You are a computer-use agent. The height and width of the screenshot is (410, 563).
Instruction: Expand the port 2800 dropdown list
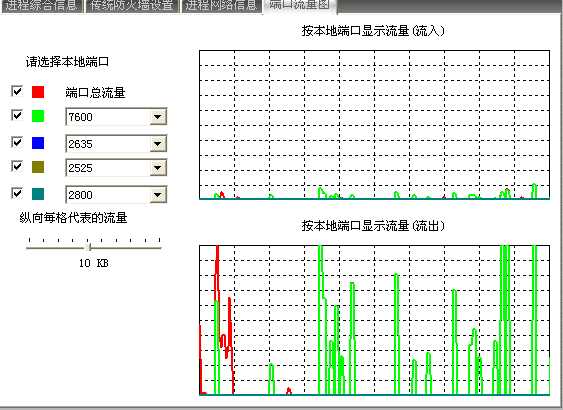click(158, 195)
